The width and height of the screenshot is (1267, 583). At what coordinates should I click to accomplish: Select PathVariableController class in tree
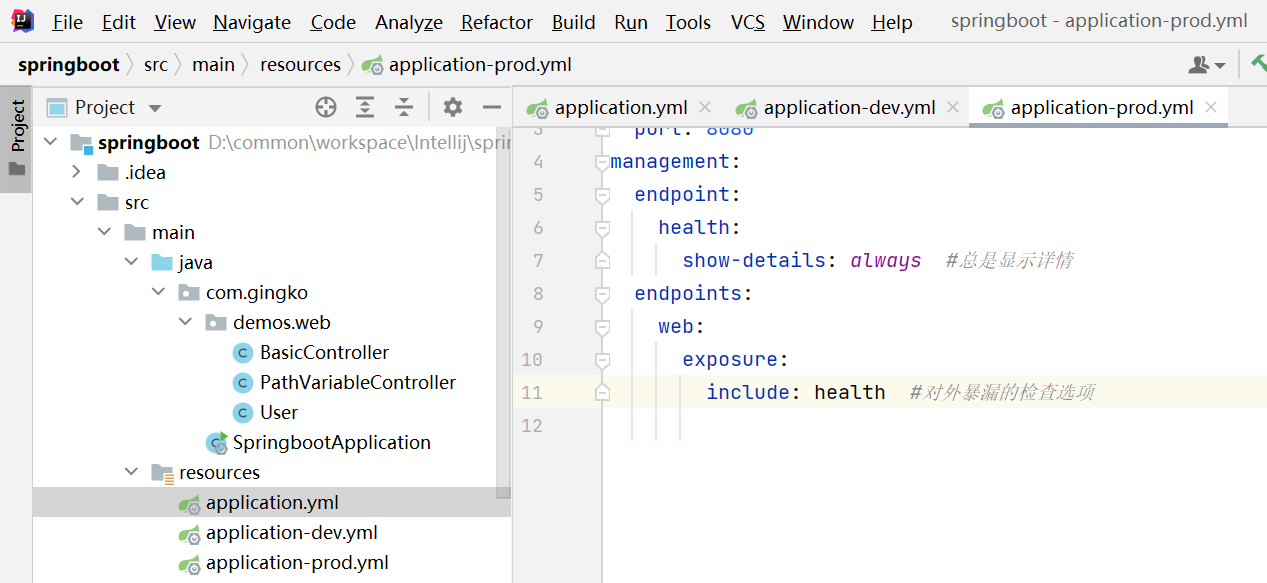tap(344, 382)
